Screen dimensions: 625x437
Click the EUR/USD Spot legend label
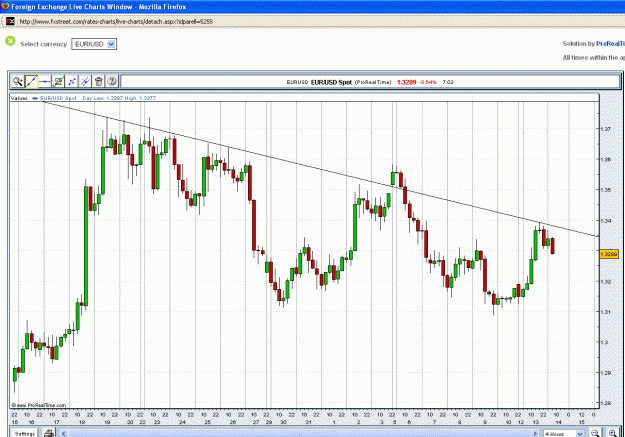pos(58,98)
